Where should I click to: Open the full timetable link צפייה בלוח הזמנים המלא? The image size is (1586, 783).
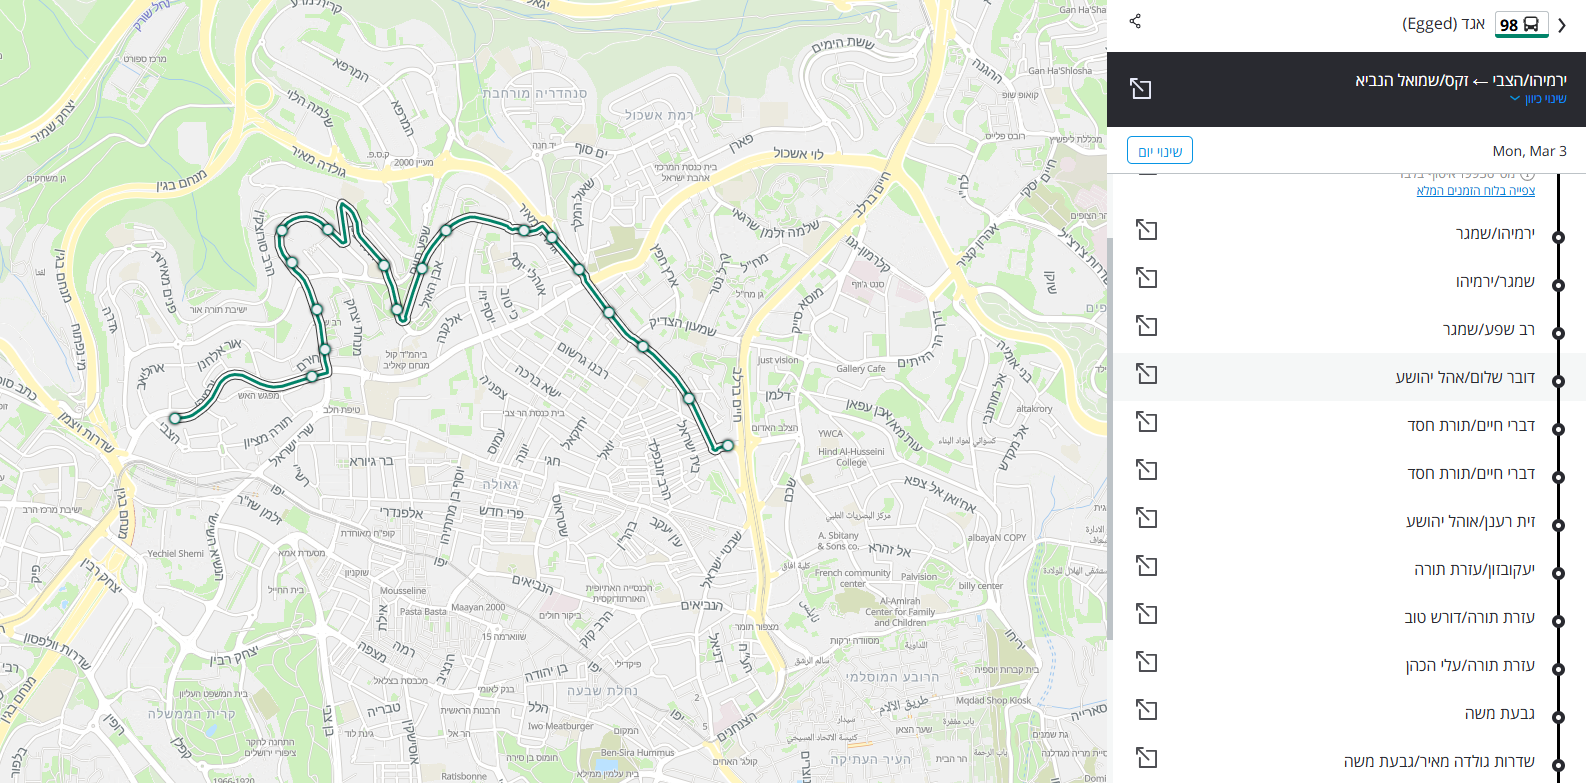click(x=1476, y=191)
